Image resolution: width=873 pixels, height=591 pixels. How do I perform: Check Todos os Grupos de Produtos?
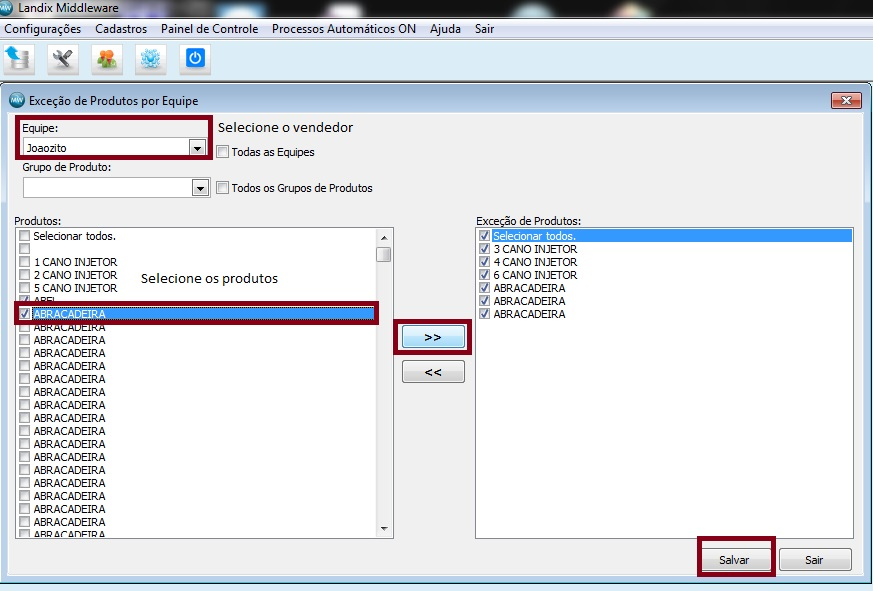pos(223,188)
